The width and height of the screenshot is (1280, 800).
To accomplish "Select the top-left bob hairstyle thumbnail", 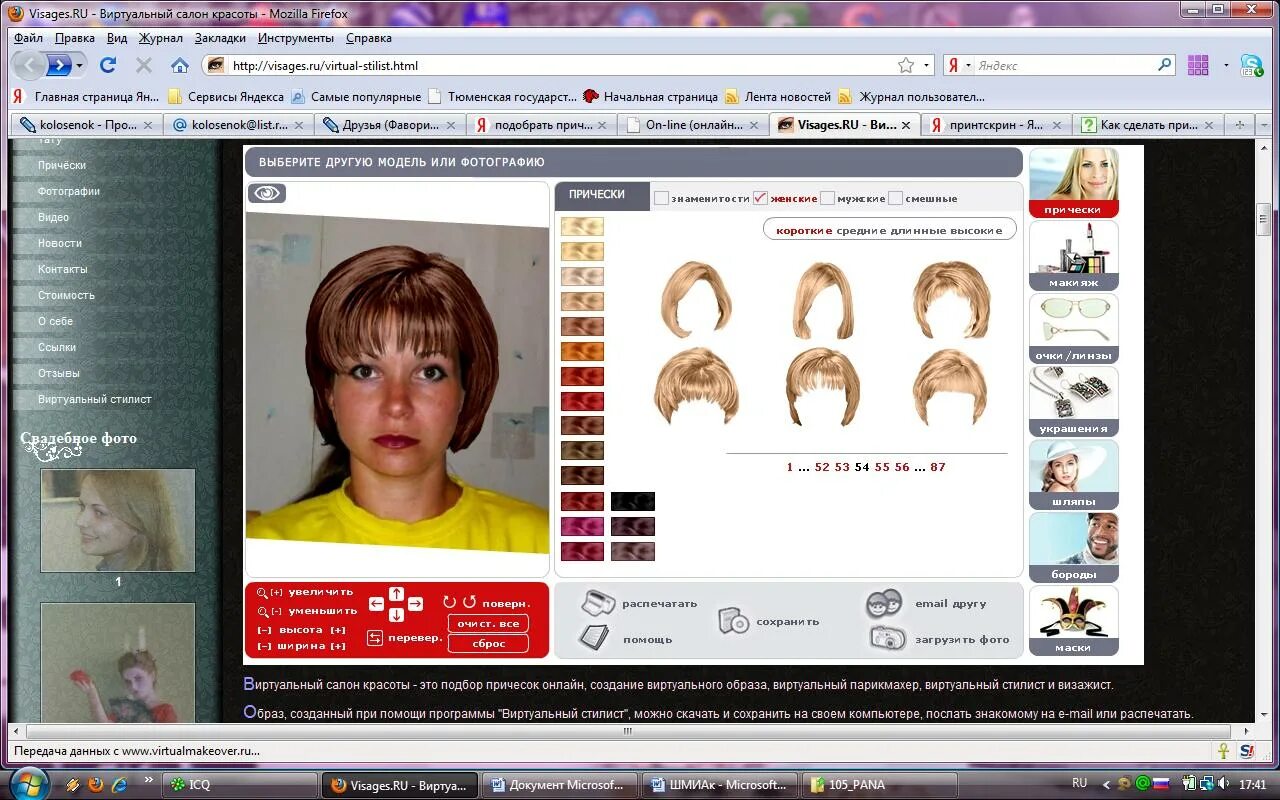I will click(697, 298).
